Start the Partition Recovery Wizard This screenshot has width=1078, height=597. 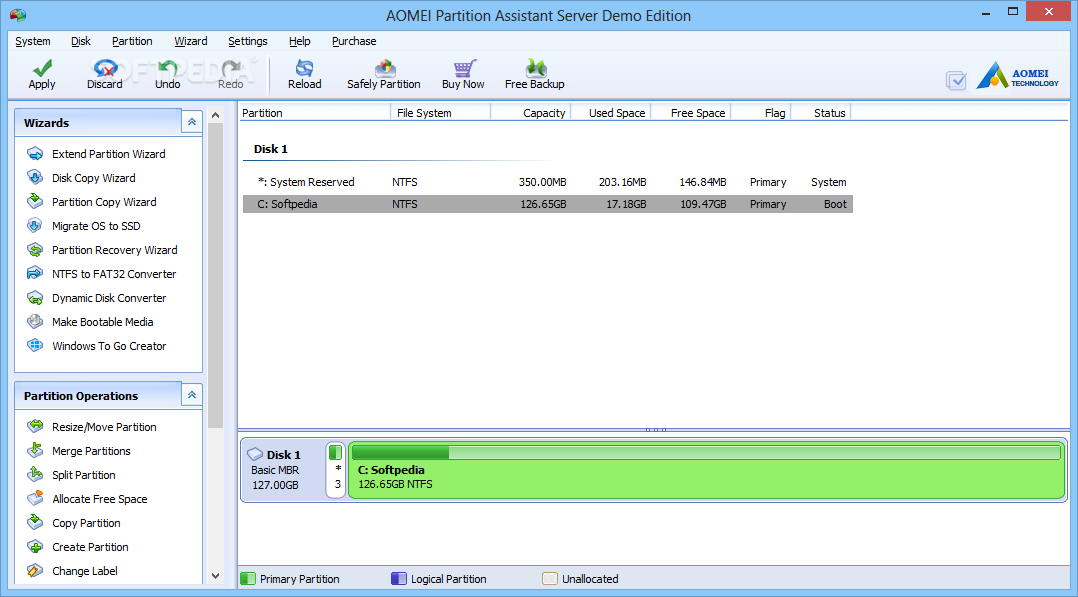(x=114, y=250)
